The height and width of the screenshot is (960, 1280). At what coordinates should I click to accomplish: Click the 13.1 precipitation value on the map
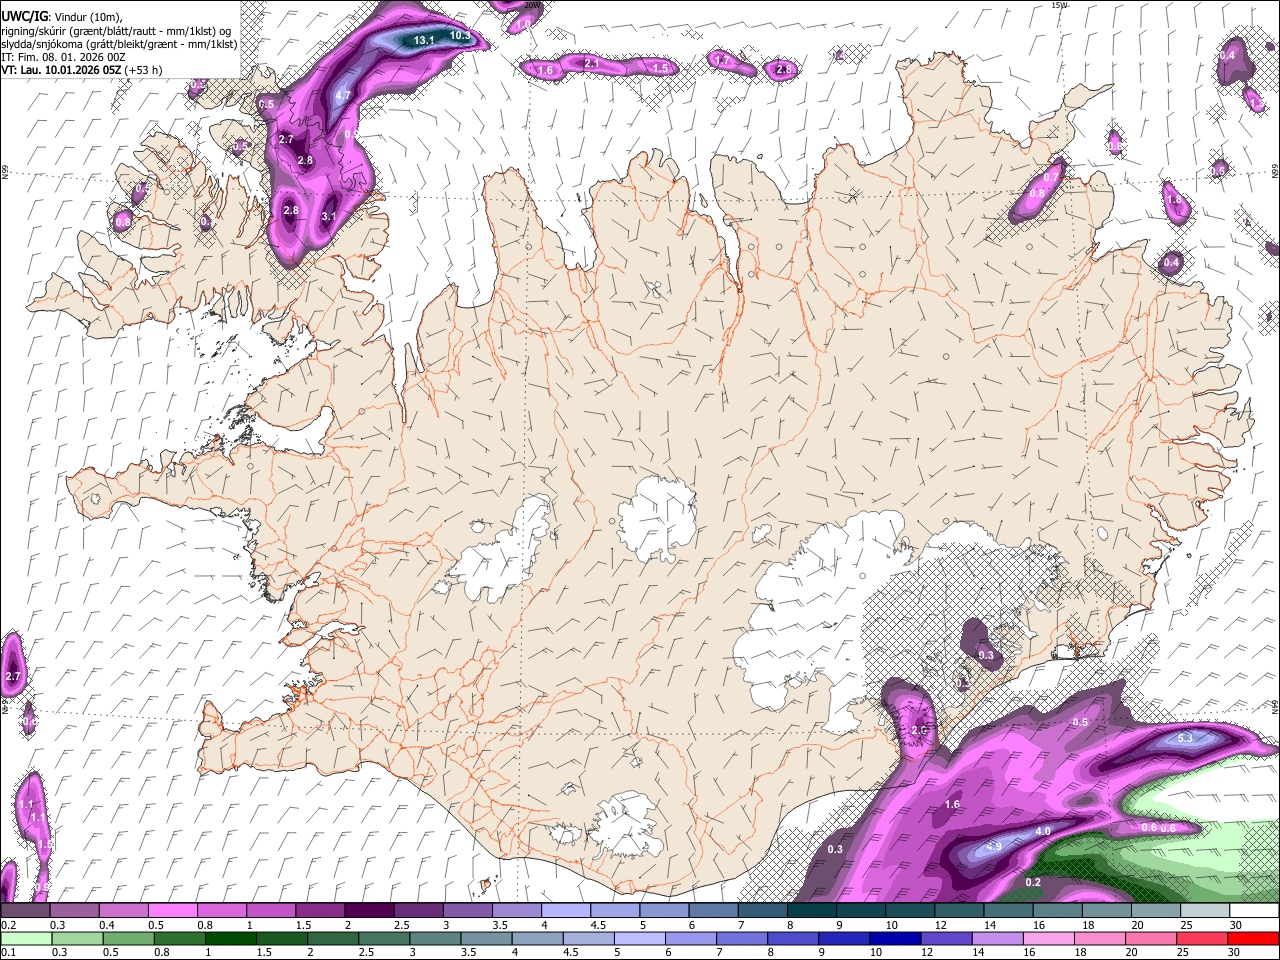(x=424, y=40)
